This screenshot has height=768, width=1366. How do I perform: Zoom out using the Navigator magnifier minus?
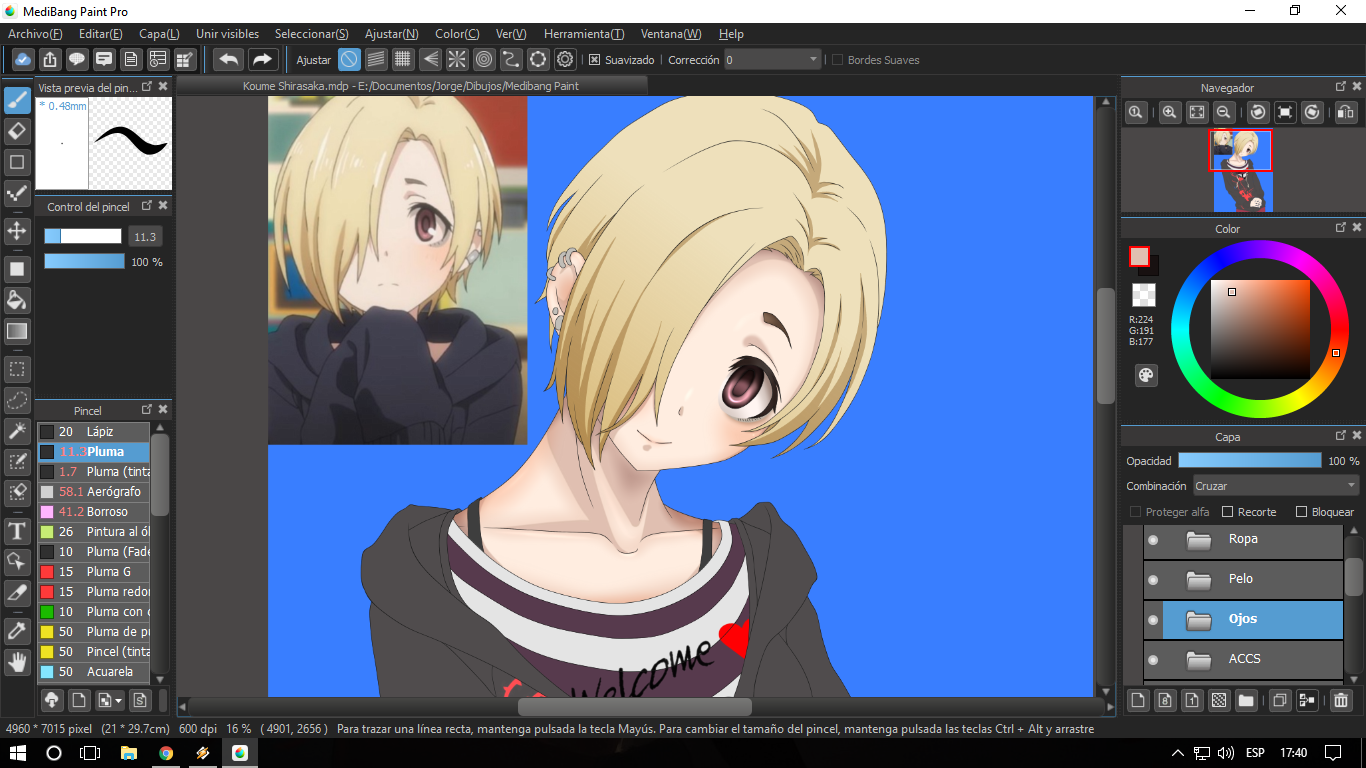1223,113
